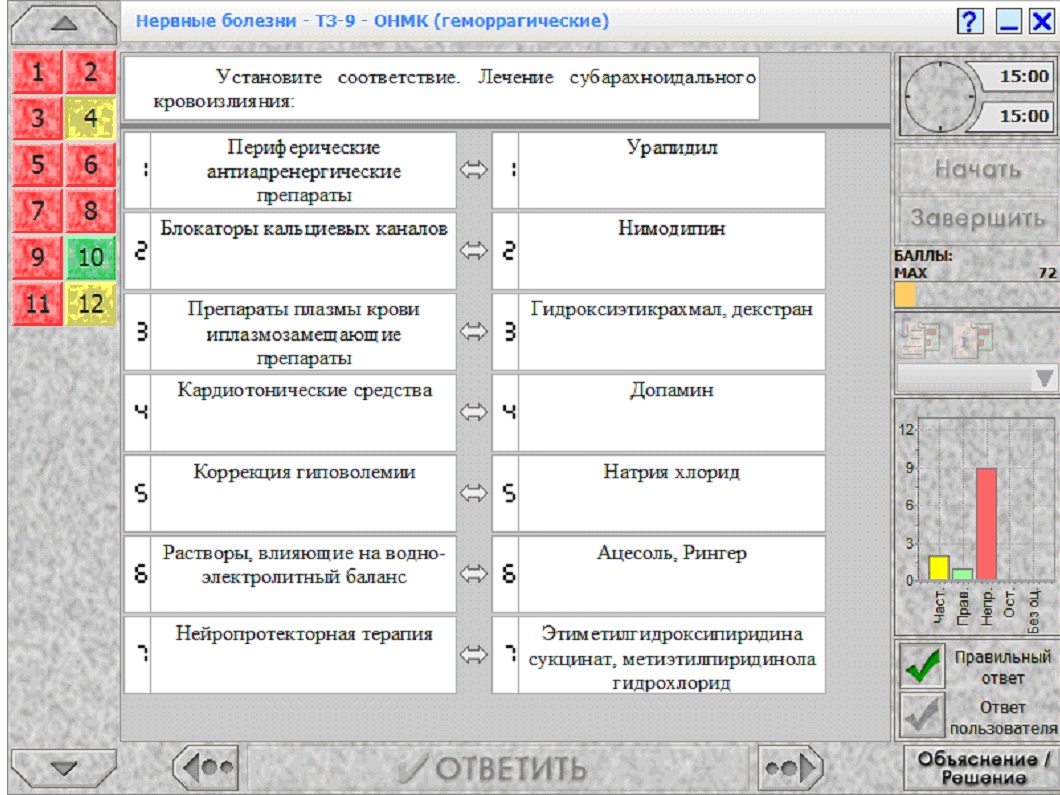The image size is (1060, 795).
Task: Close the test window
Action: pos(1042,22)
